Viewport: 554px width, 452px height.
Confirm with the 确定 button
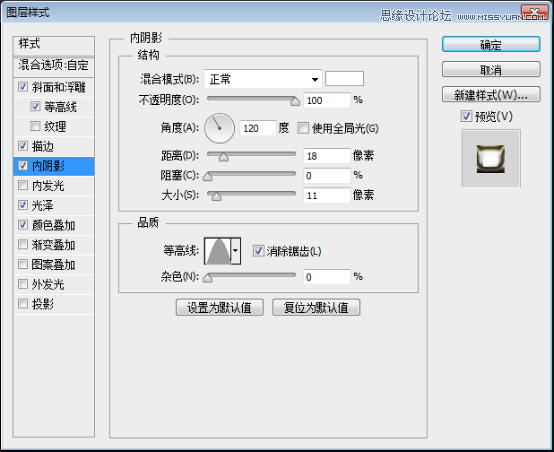[x=491, y=45]
